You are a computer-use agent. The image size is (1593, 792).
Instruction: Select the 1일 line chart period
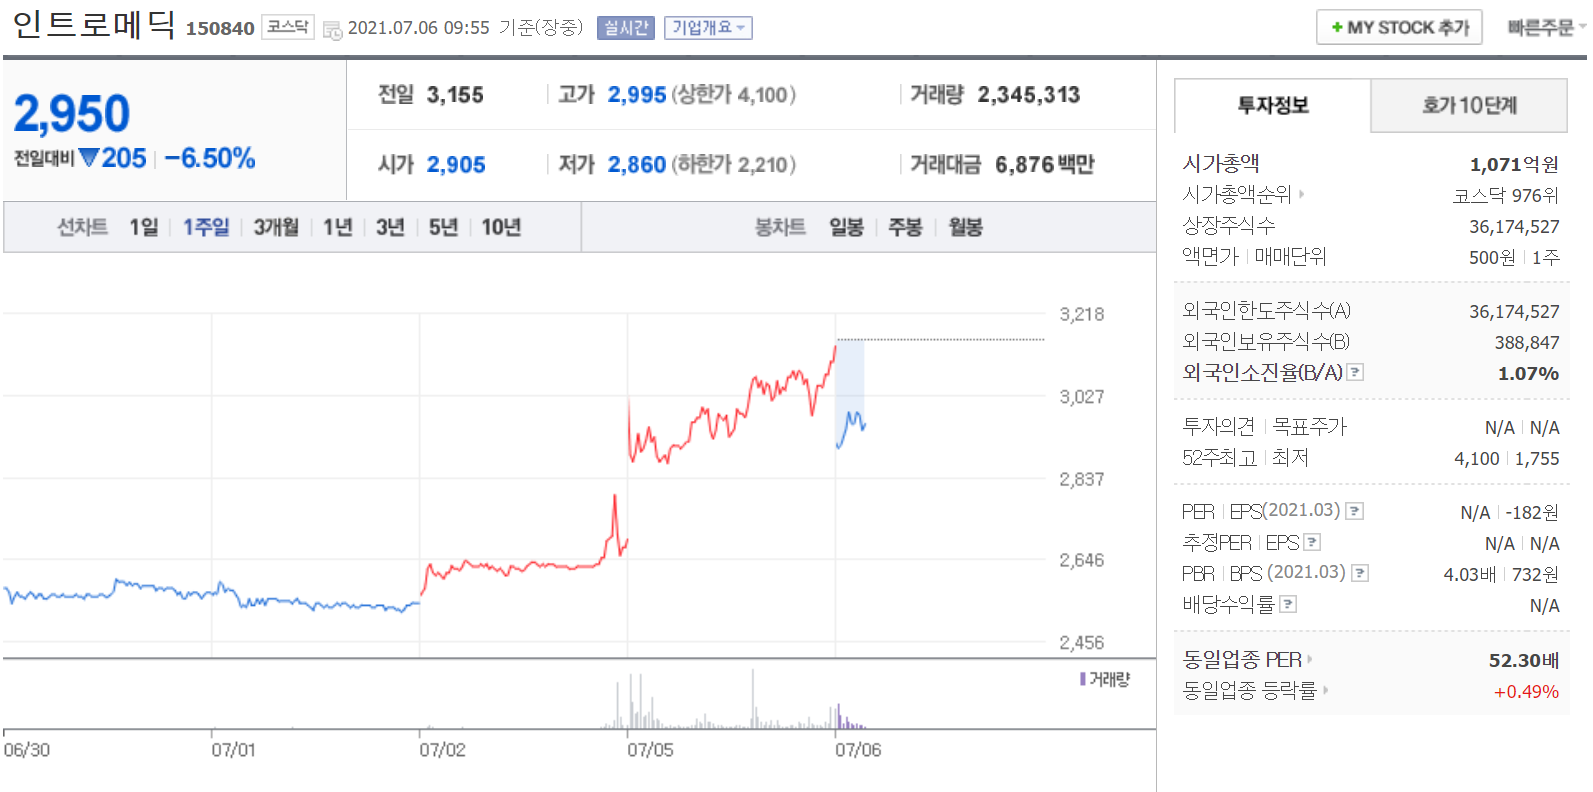point(143,227)
